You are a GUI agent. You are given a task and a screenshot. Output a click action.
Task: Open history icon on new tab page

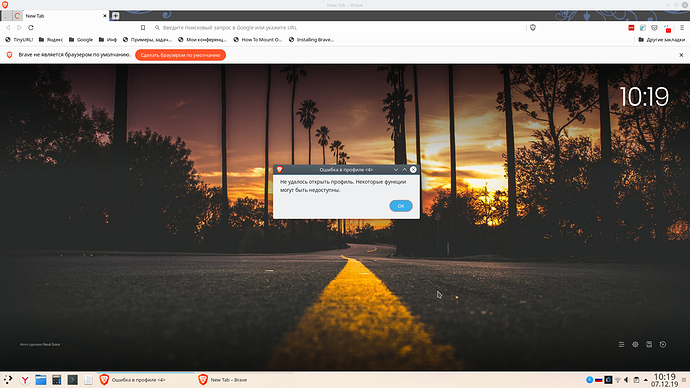(x=663, y=344)
